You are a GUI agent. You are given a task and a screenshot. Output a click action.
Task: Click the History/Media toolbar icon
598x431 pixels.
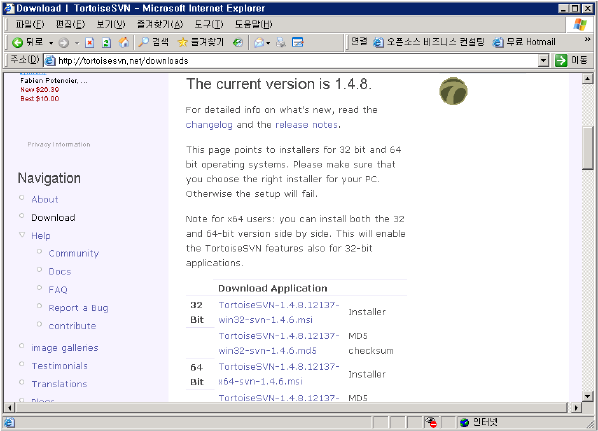(238, 42)
